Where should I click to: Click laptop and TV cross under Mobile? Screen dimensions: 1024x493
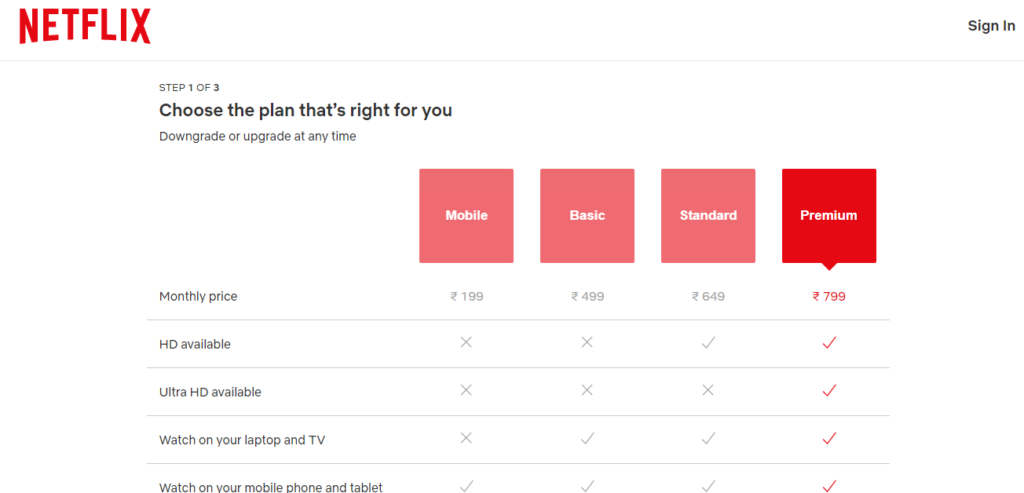(x=466, y=438)
